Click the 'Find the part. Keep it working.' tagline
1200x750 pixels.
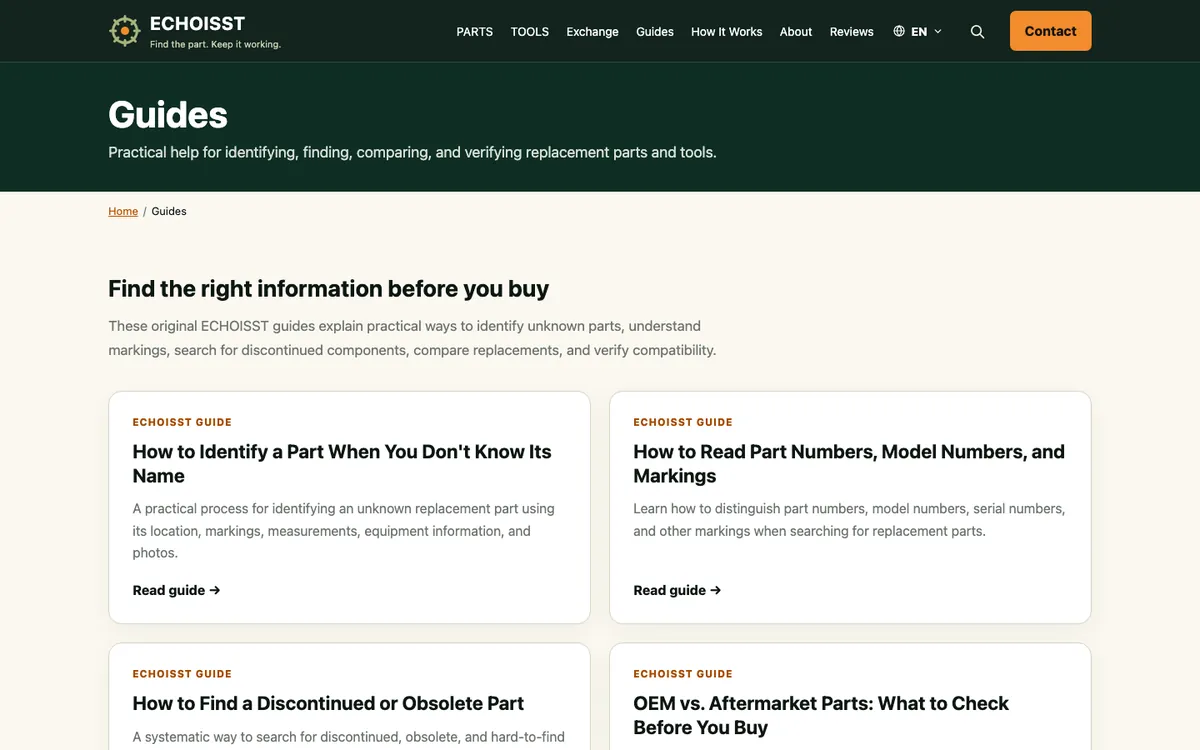[215, 44]
